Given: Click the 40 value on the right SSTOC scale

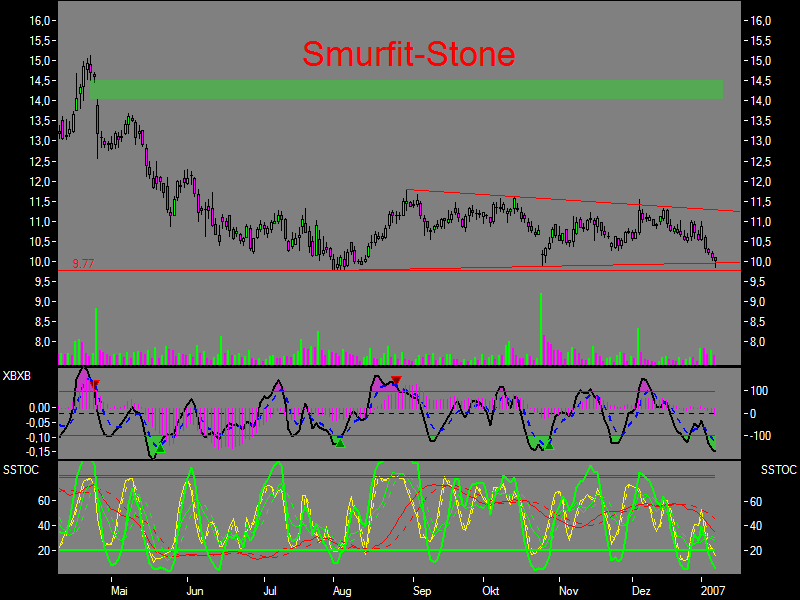Looking at the screenshot, I should pos(756,526).
